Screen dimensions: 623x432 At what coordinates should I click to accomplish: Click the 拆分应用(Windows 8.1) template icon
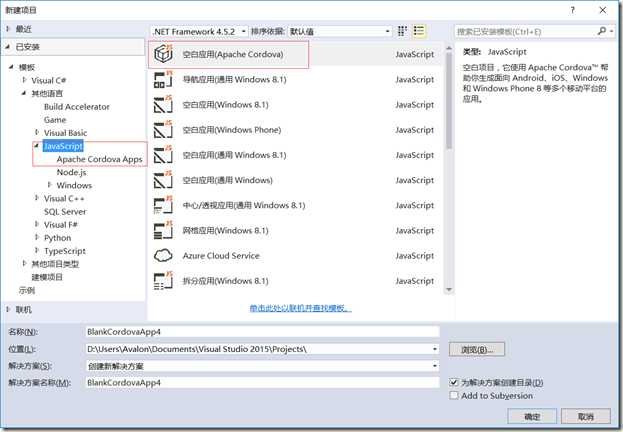click(x=163, y=281)
